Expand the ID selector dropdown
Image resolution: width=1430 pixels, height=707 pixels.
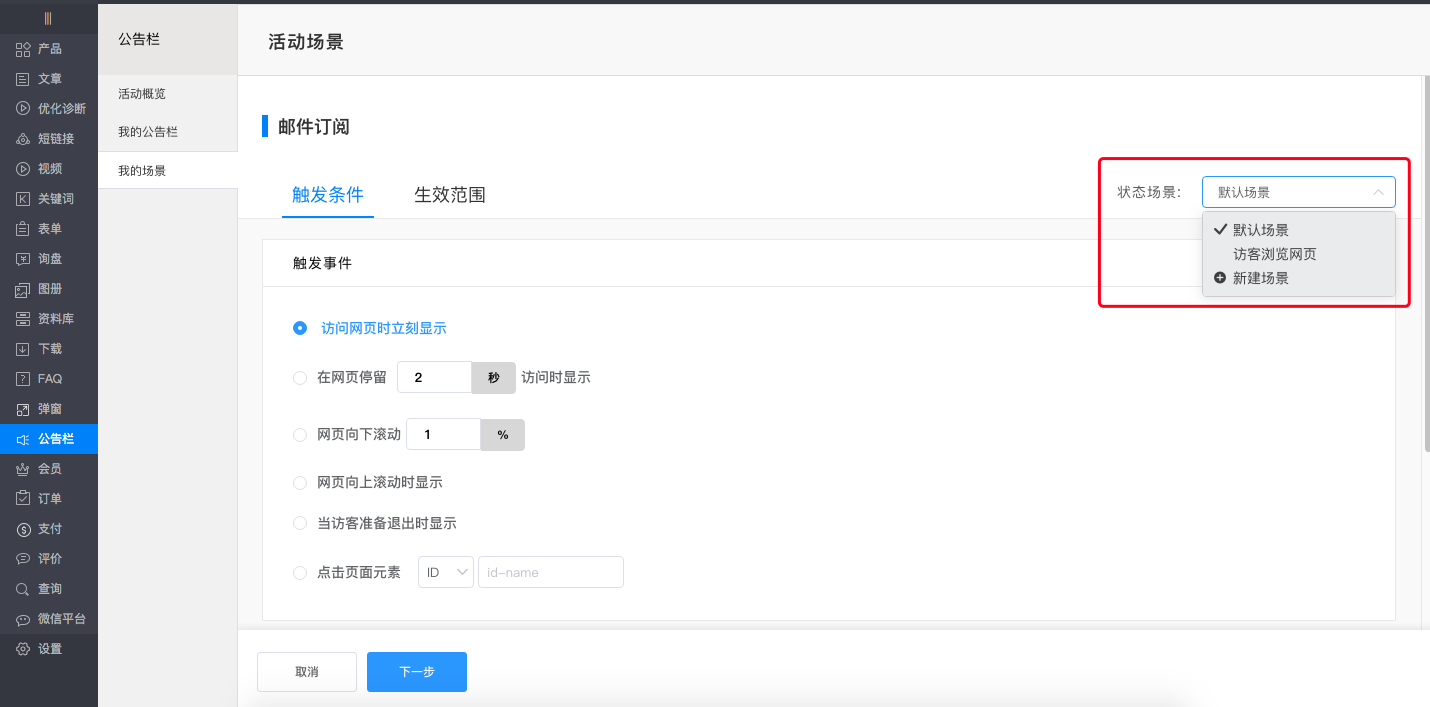click(x=445, y=571)
